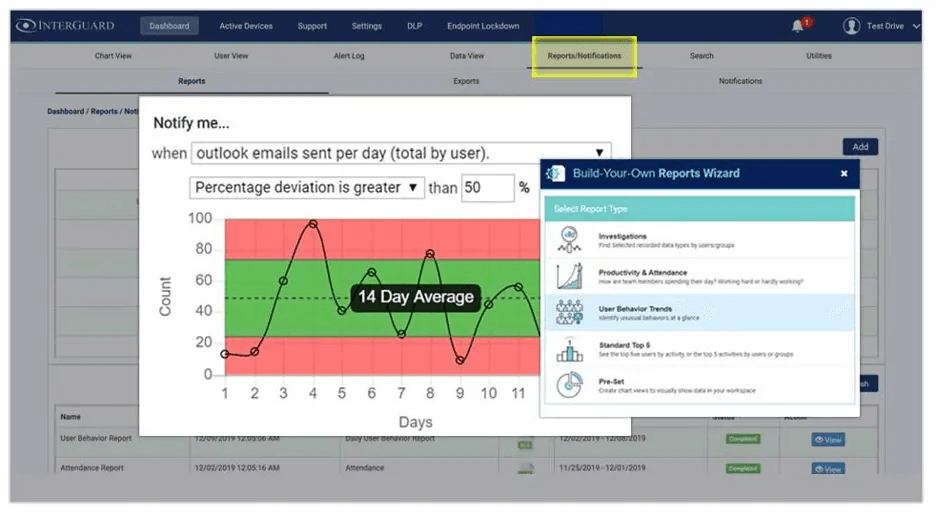Viewport: 936px width, 516px height.
Task: Expand the Test Drive account menu
Action: pyautogui.click(x=917, y=27)
